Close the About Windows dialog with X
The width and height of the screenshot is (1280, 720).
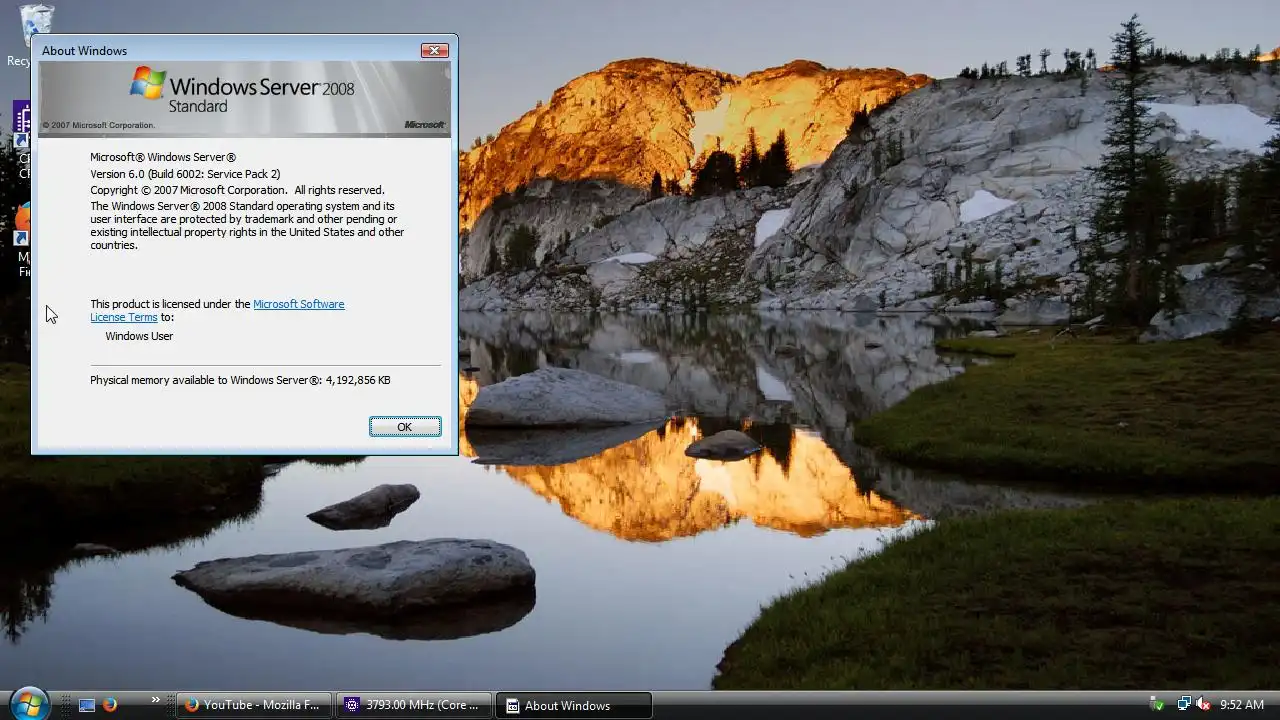click(434, 51)
